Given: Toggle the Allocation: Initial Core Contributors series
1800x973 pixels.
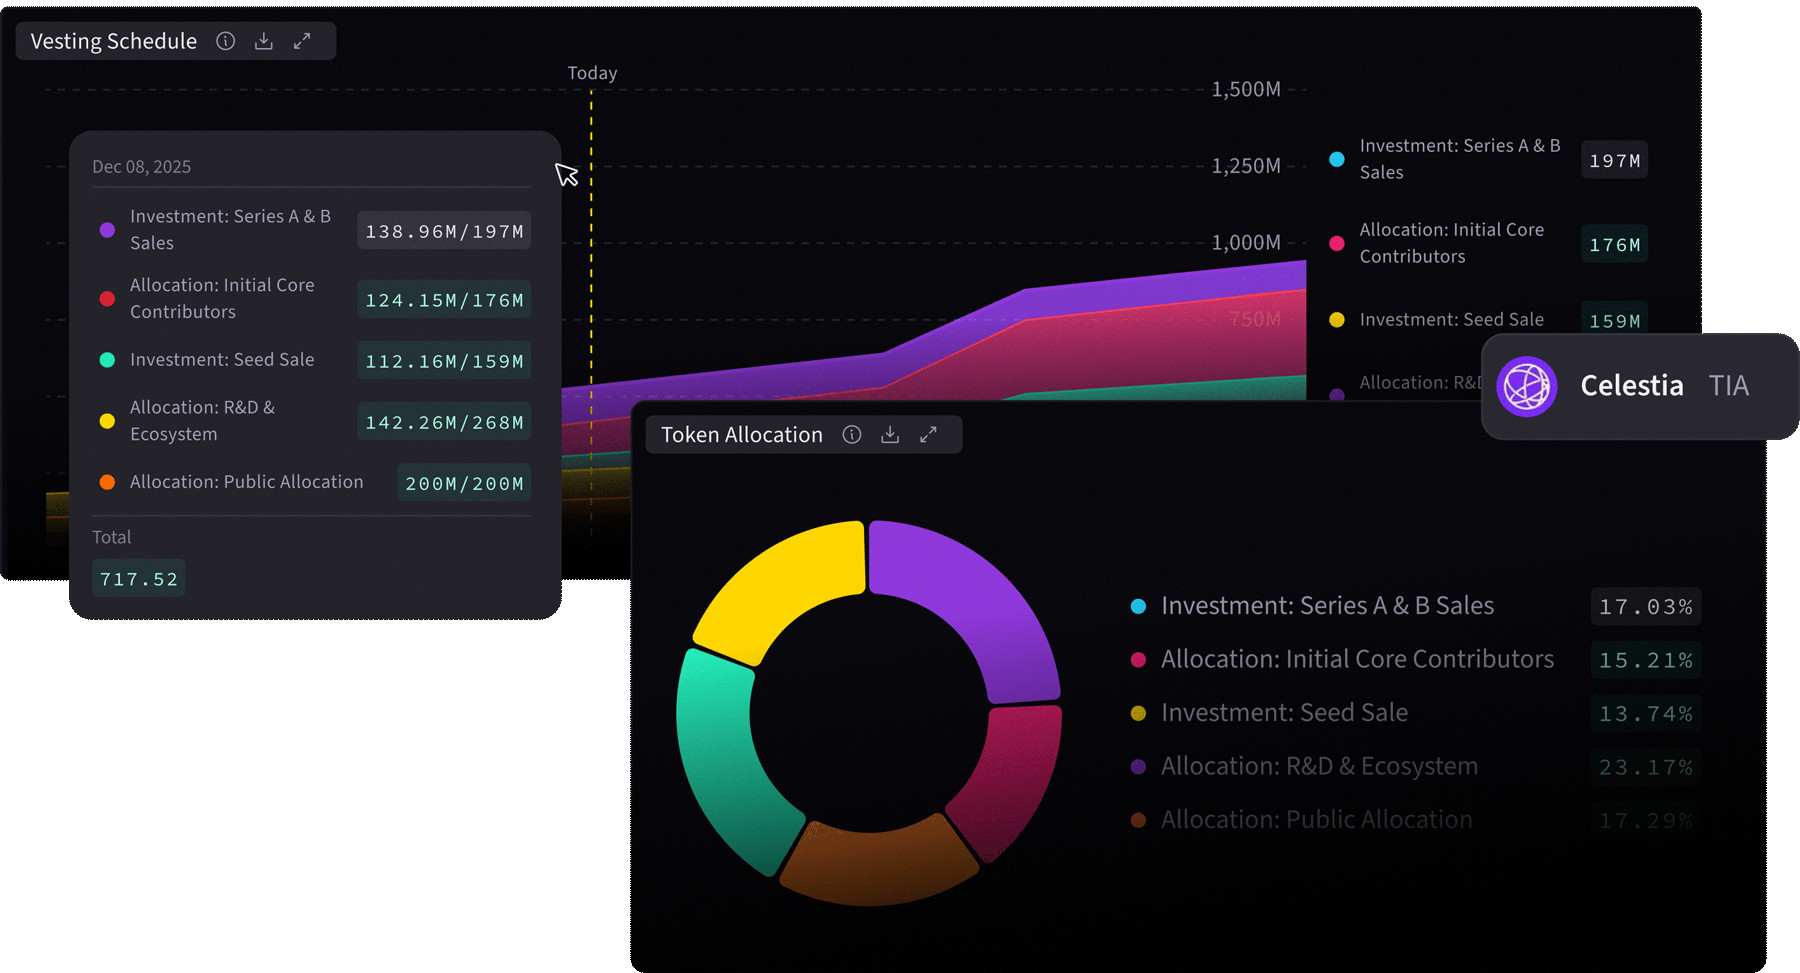Looking at the screenshot, I should pos(1452,243).
